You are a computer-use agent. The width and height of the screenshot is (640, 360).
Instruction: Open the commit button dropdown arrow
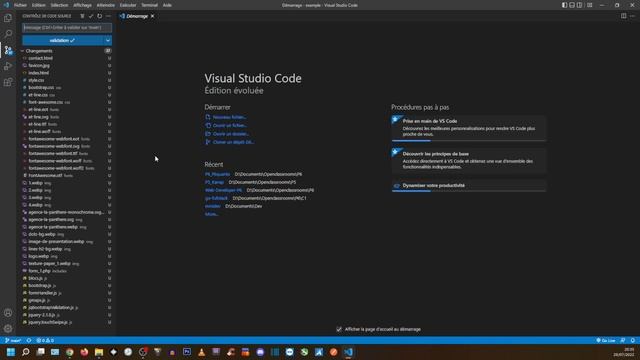[x=108, y=40]
